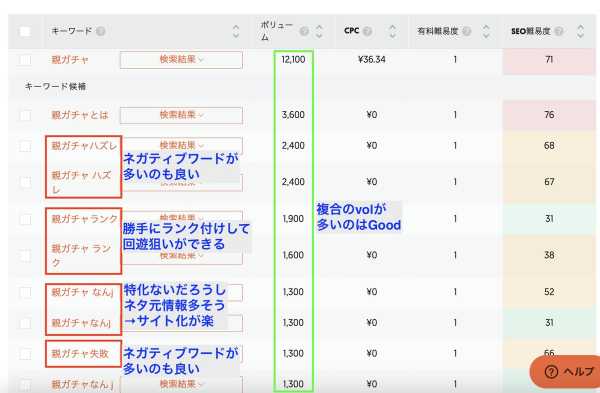The height and width of the screenshot is (393, 600).
Task: Click the info icon beside 有料難易度 header
Action: coord(466,31)
